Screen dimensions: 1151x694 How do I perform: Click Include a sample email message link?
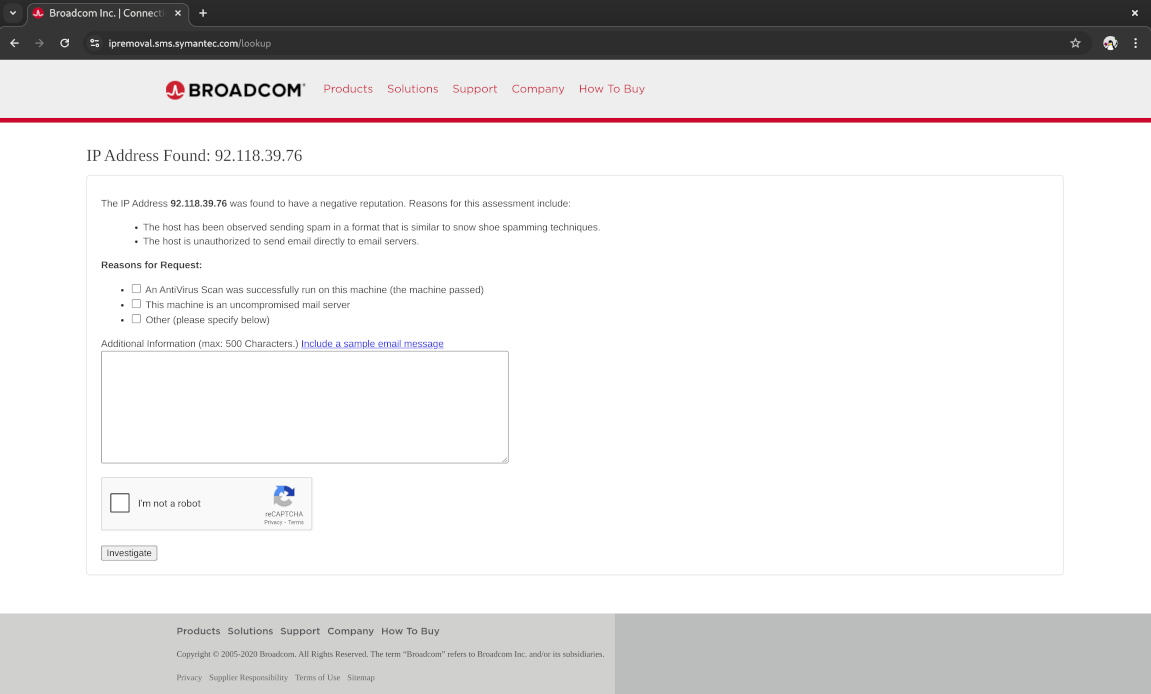click(x=372, y=344)
